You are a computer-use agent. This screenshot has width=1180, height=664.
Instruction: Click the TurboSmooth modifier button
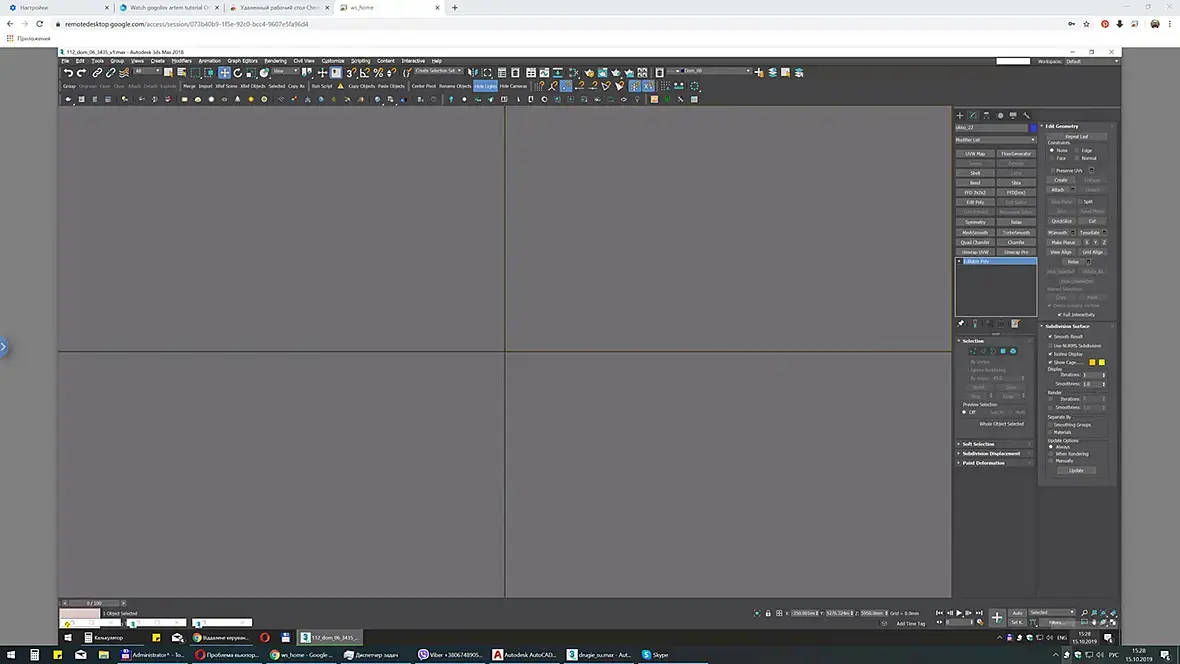tap(1016, 233)
